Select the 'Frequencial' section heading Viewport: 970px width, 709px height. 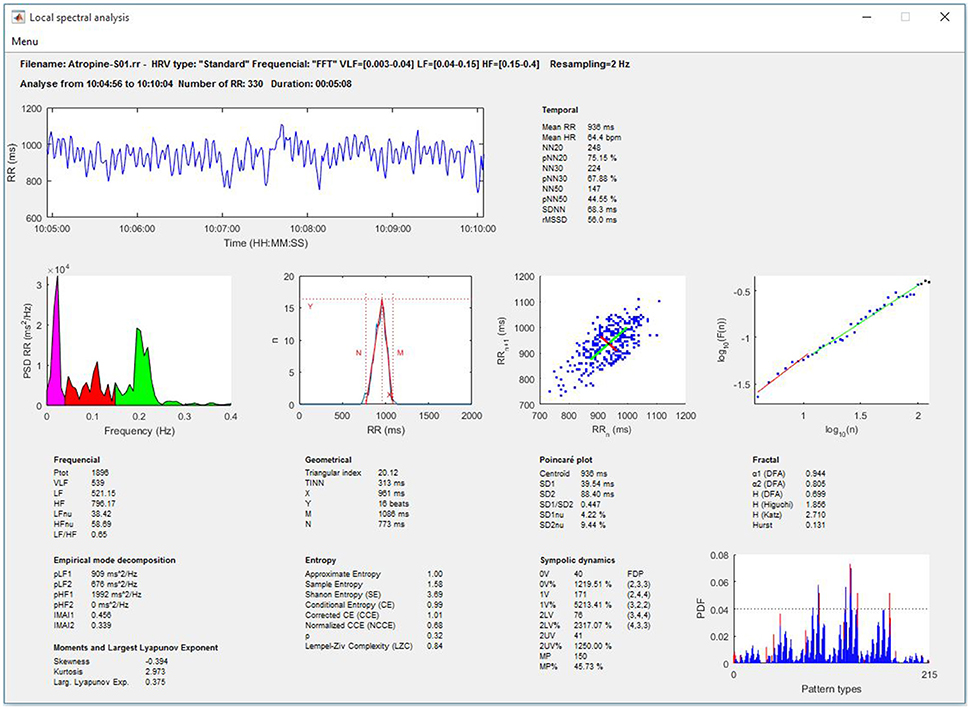click(77, 460)
